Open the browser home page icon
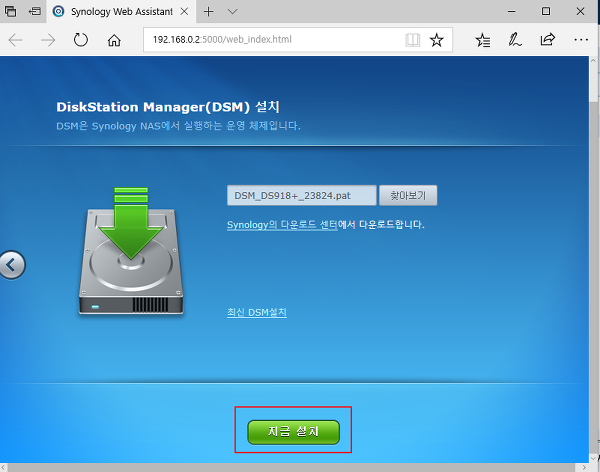Screen dimensions: 600x472 pos(114,40)
